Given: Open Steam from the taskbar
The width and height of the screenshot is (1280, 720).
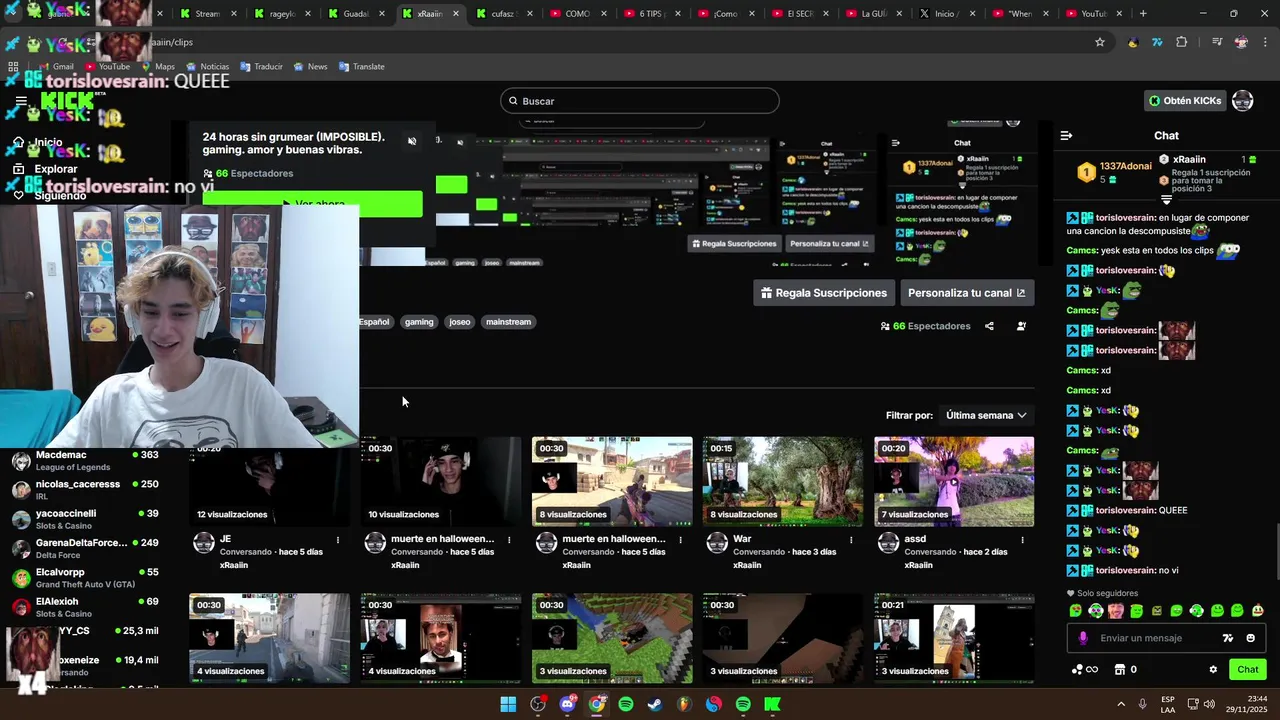Looking at the screenshot, I should coord(654,704).
